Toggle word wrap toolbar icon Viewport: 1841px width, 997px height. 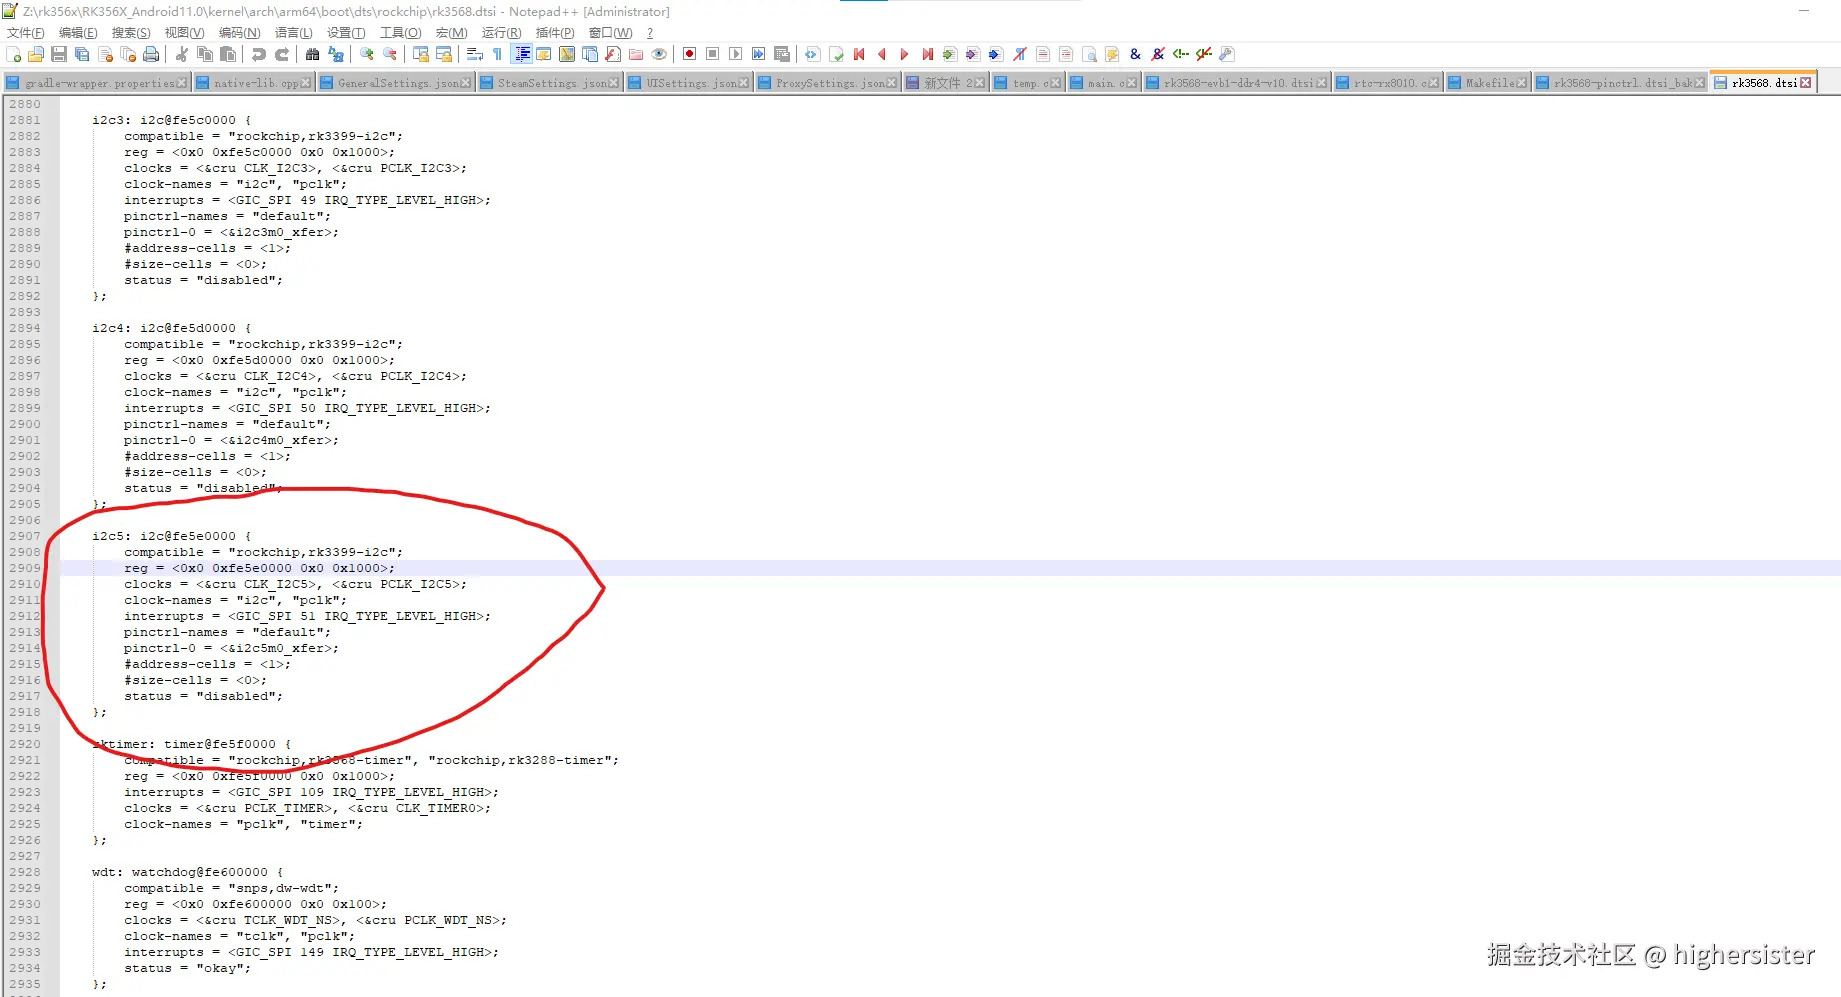pos(475,54)
